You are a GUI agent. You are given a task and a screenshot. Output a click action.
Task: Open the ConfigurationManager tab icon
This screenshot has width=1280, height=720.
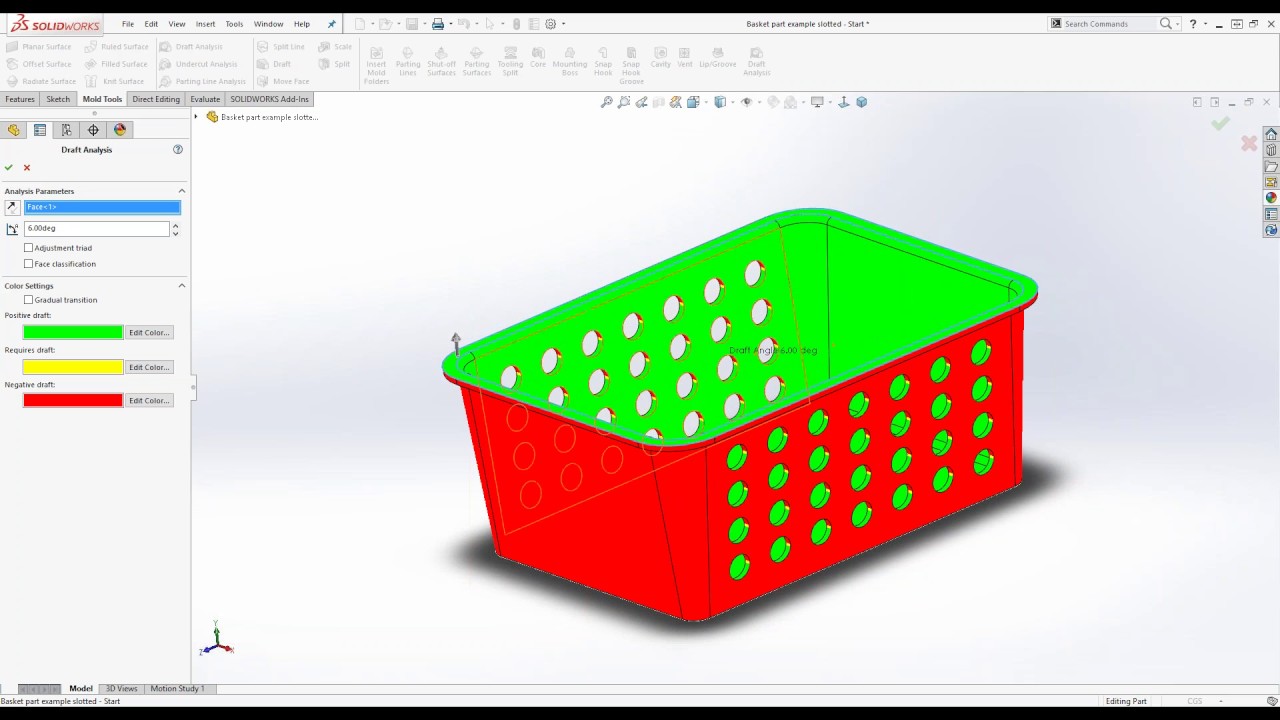67,130
